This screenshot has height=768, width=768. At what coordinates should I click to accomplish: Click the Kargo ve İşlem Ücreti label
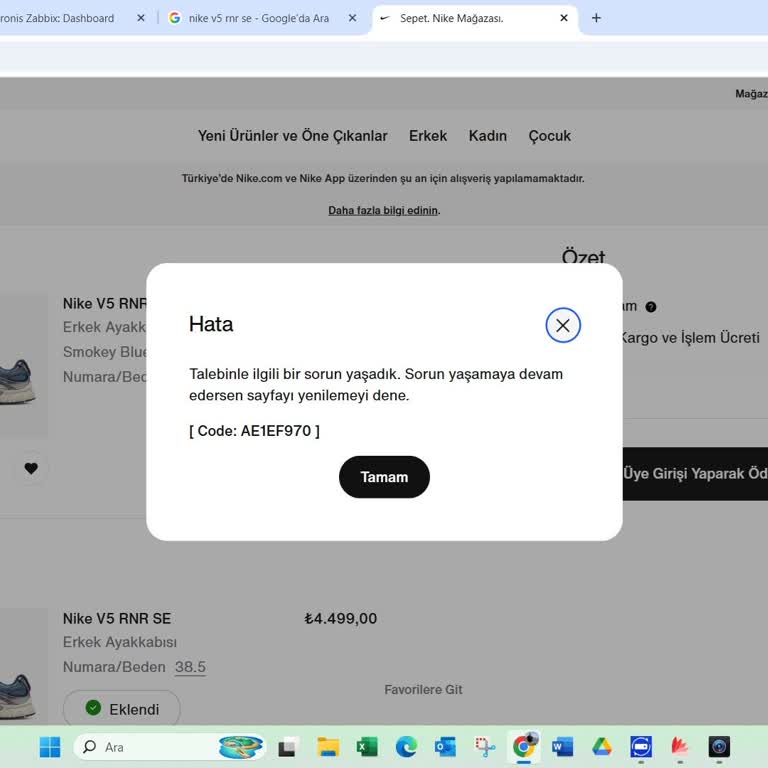point(690,337)
